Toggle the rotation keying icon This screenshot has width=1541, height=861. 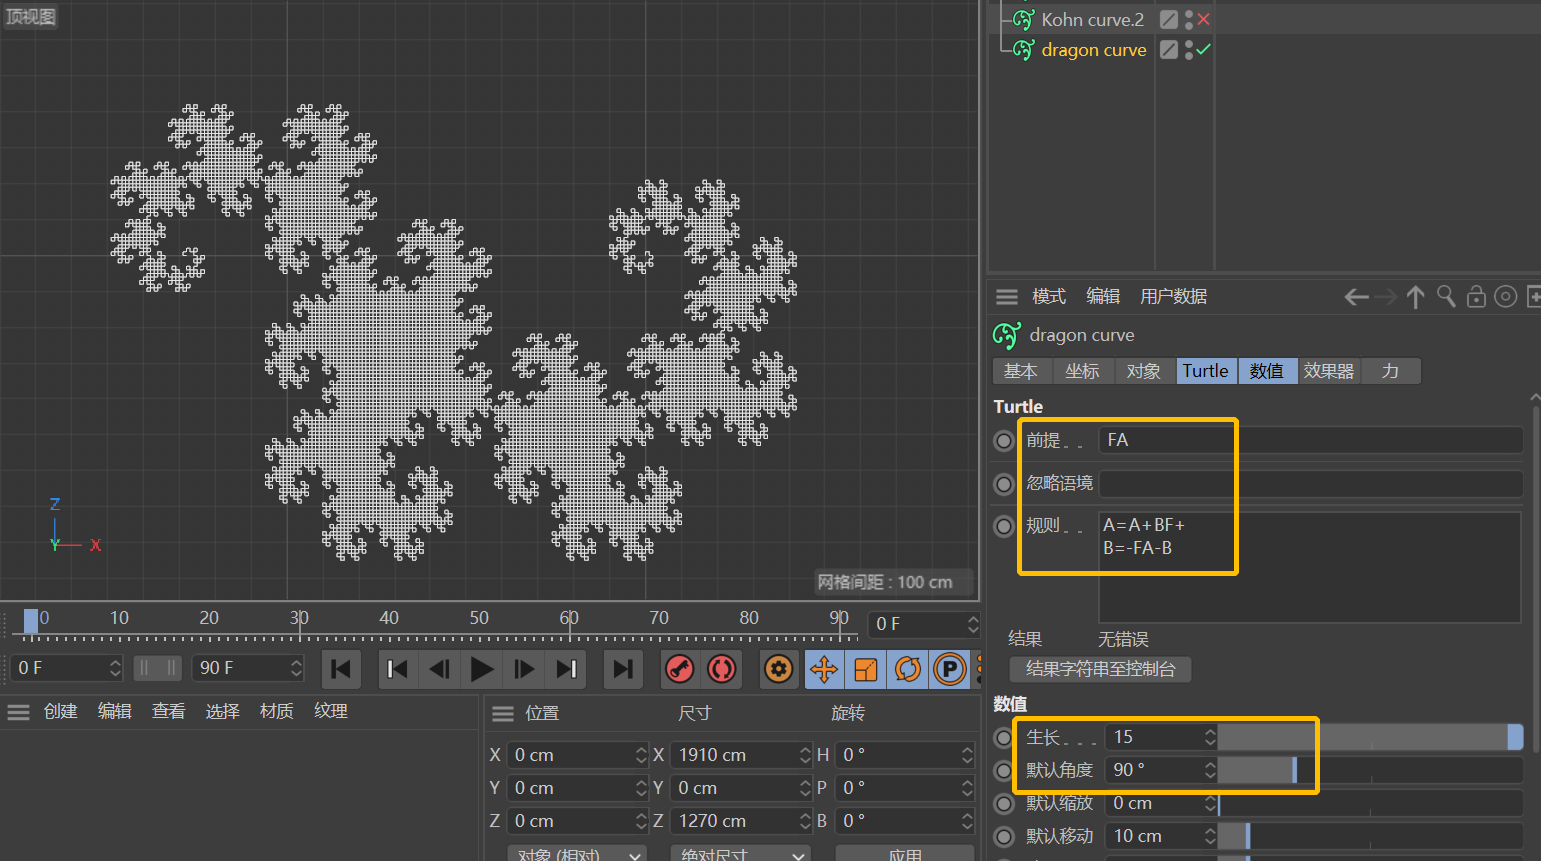pos(908,669)
